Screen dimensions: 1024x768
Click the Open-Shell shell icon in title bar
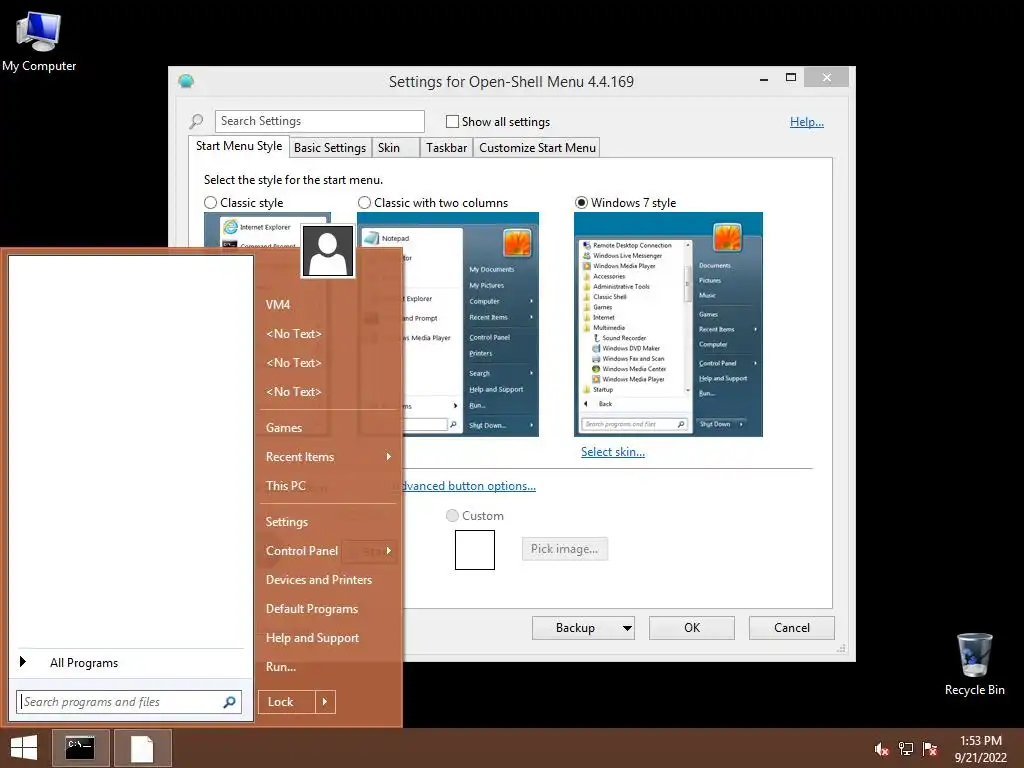[186, 82]
